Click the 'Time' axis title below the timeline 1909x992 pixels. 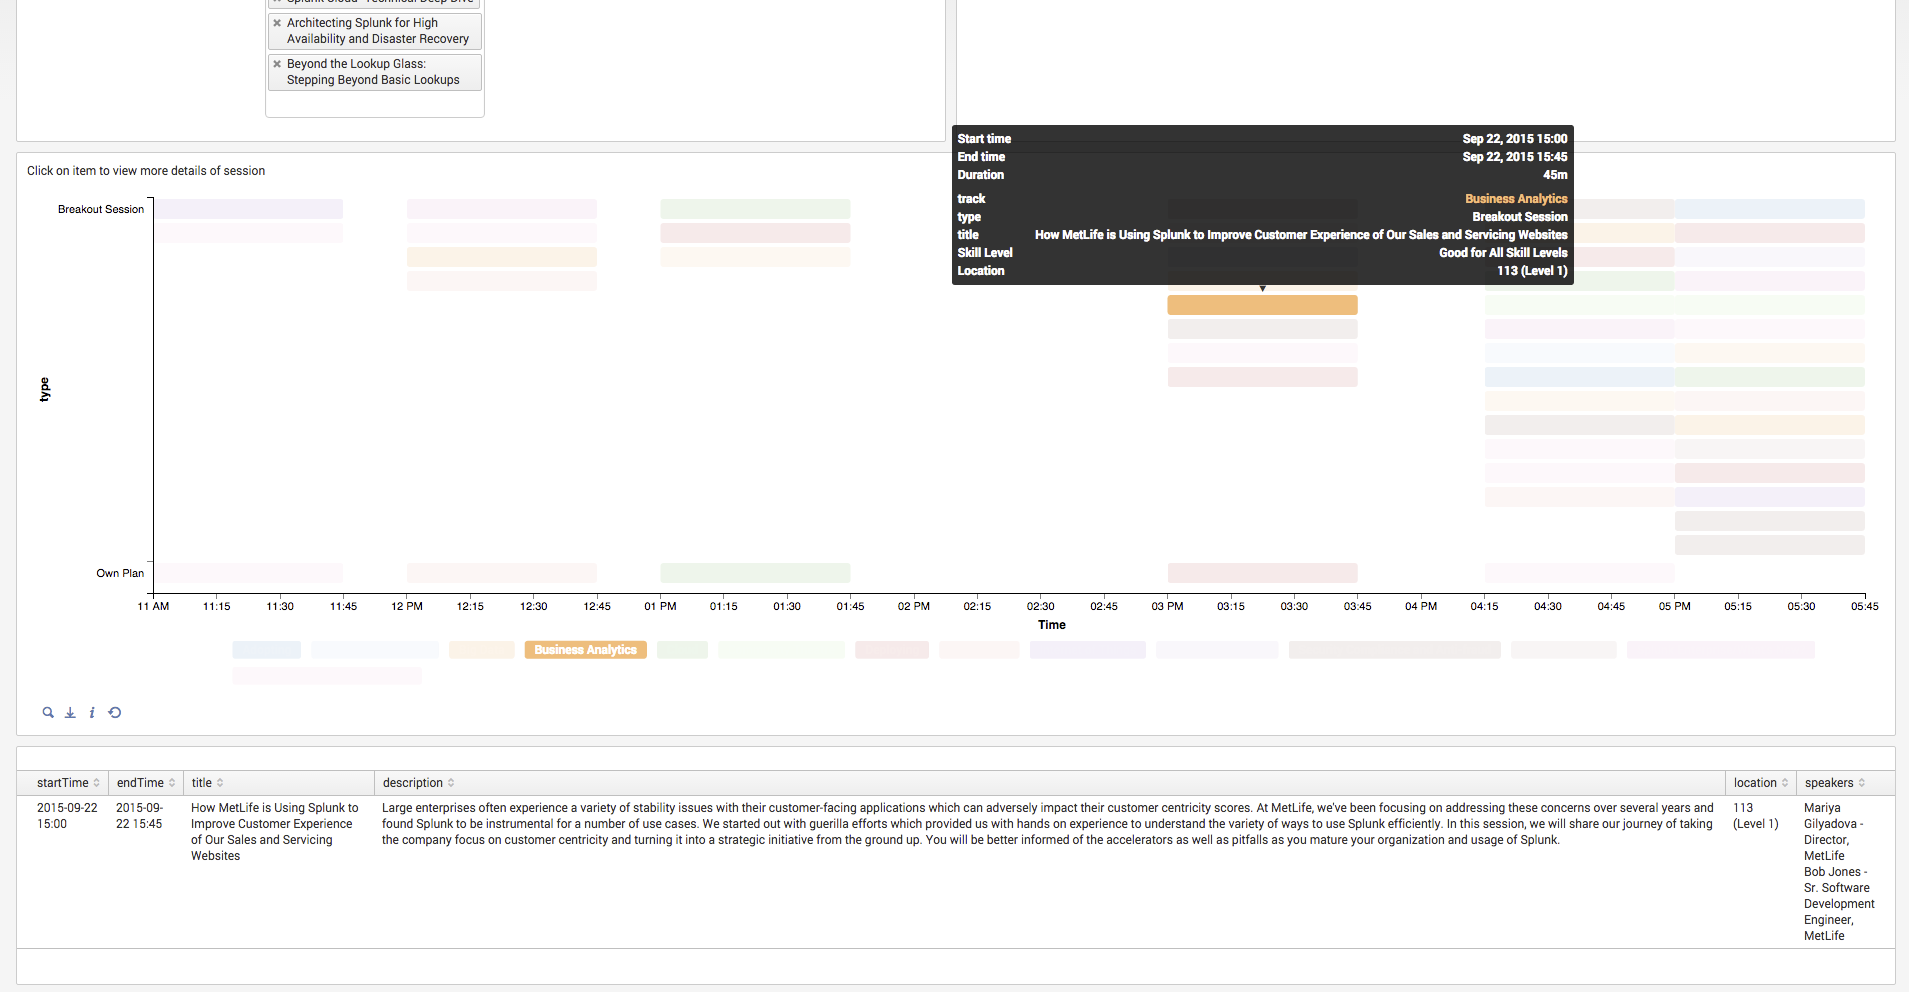[1052, 625]
